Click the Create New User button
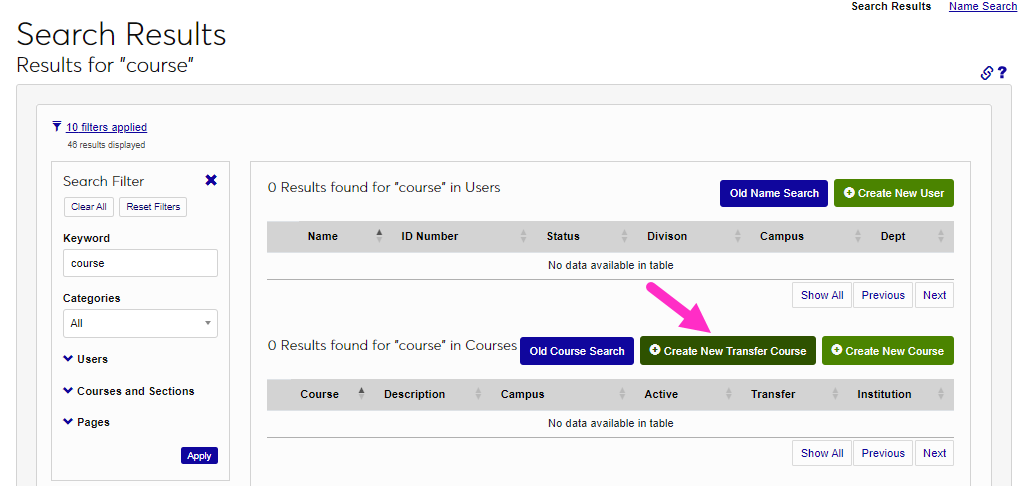 (894, 193)
